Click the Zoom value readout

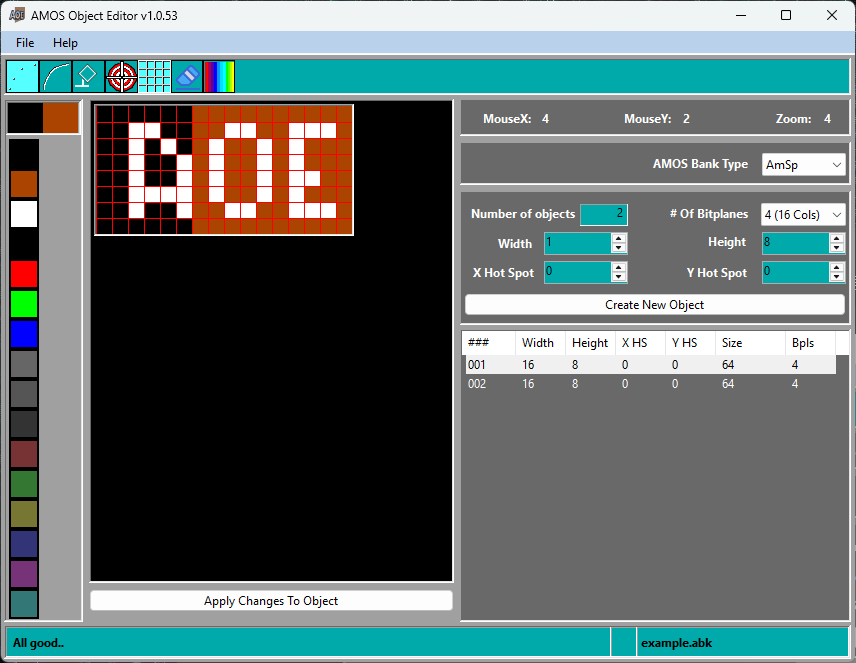click(827, 119)
